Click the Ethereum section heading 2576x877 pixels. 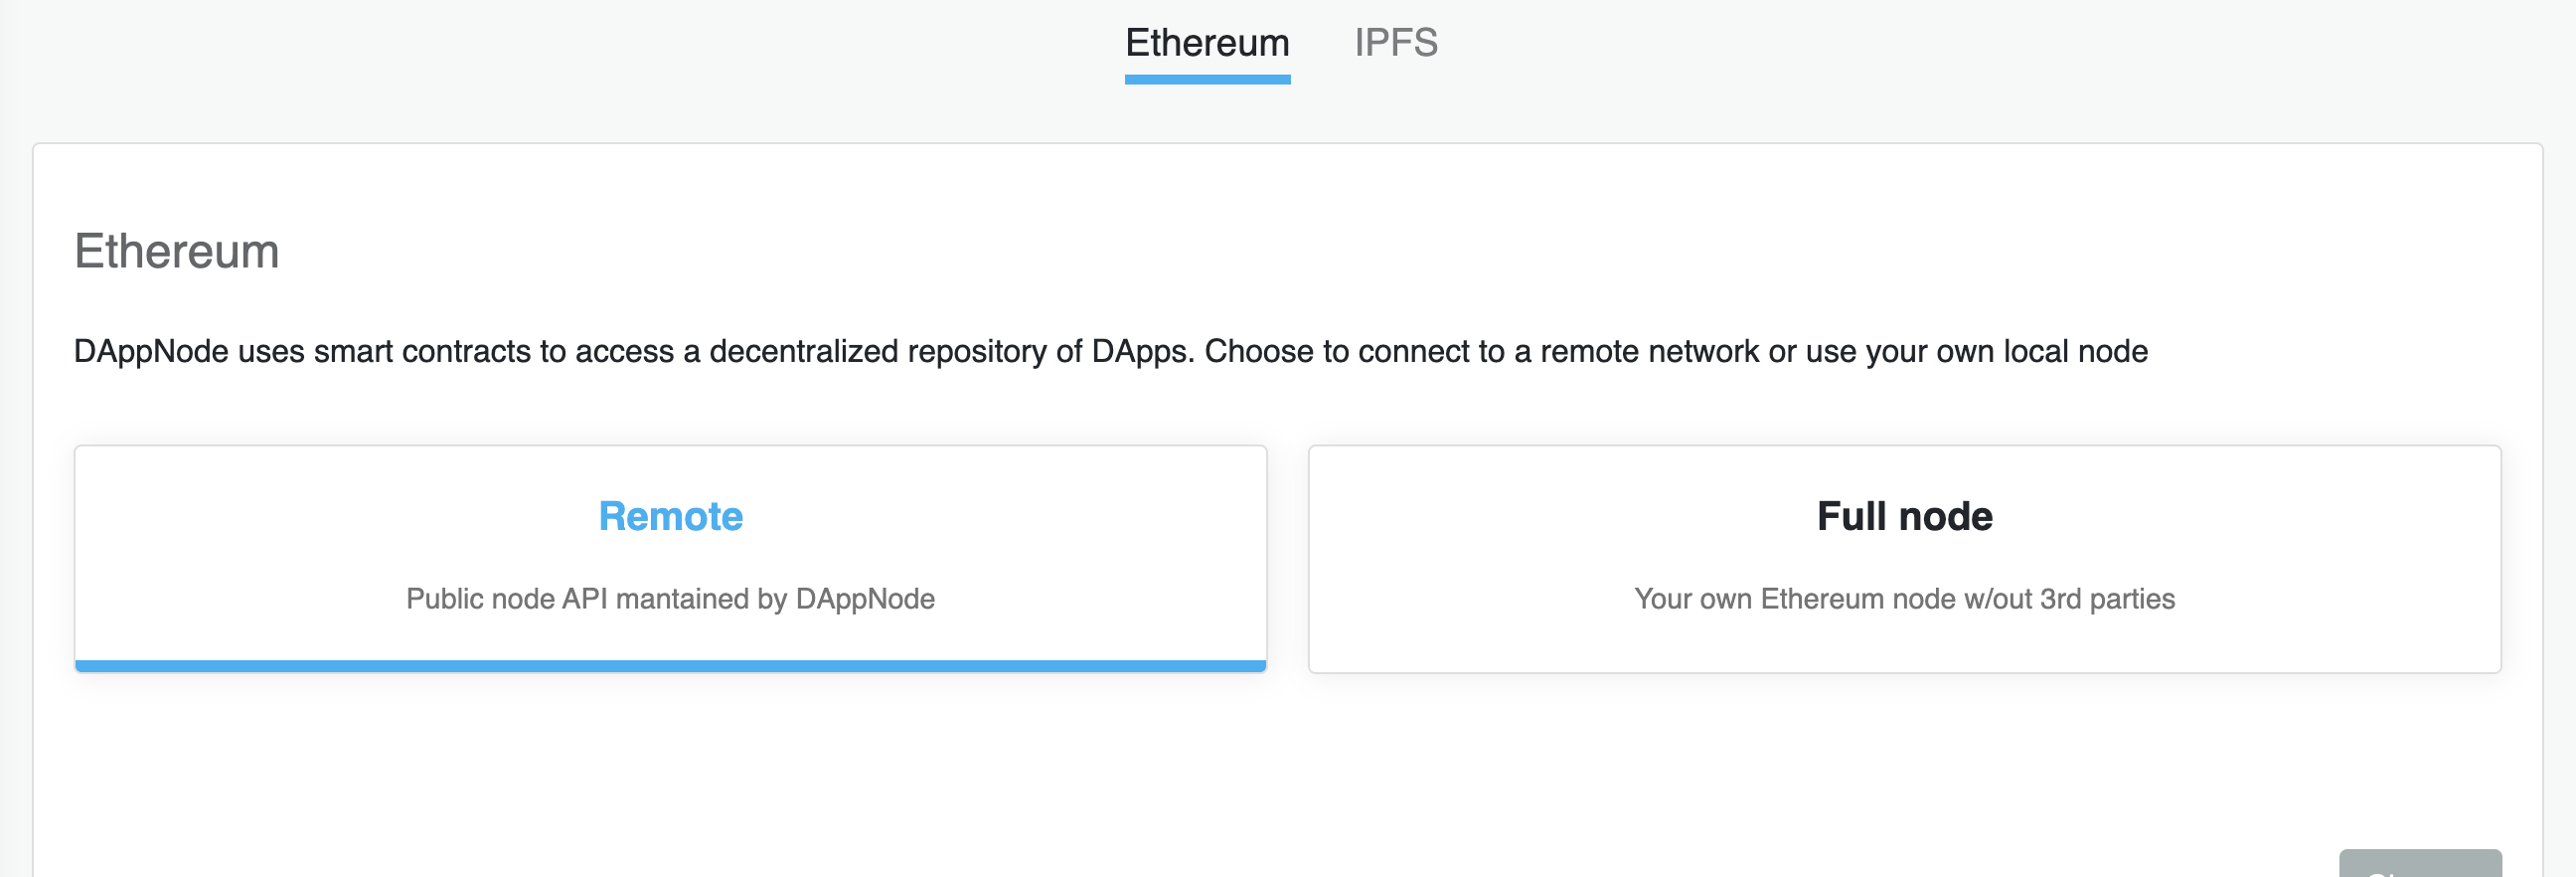pos(176,251)
